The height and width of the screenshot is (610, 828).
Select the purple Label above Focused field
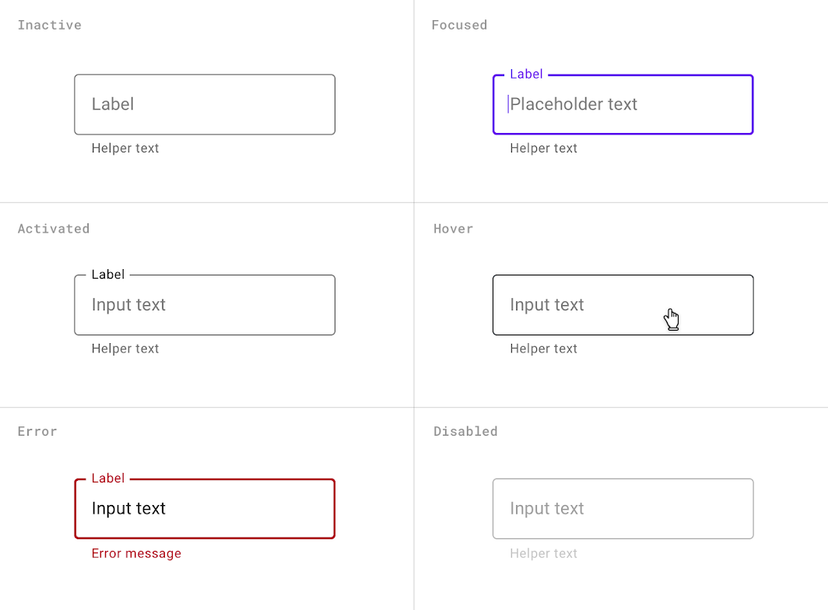526,73
